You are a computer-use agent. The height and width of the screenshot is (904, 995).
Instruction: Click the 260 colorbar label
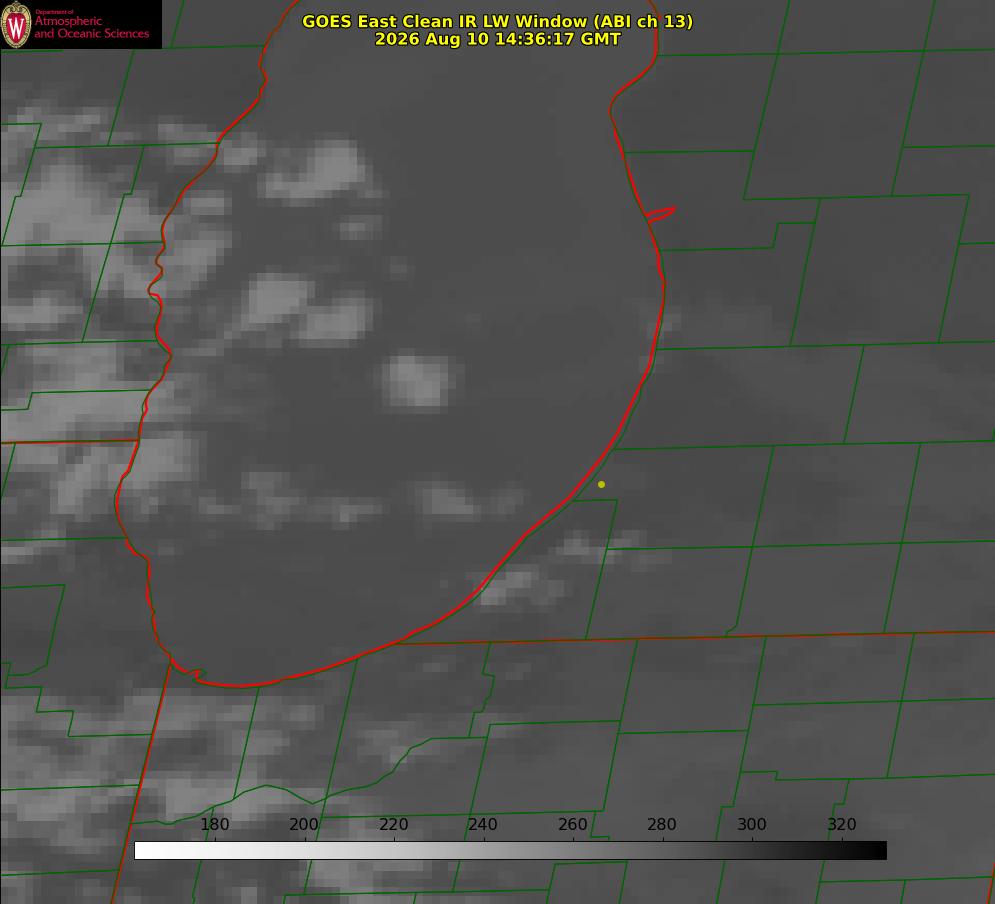click(x=572, y=824)
